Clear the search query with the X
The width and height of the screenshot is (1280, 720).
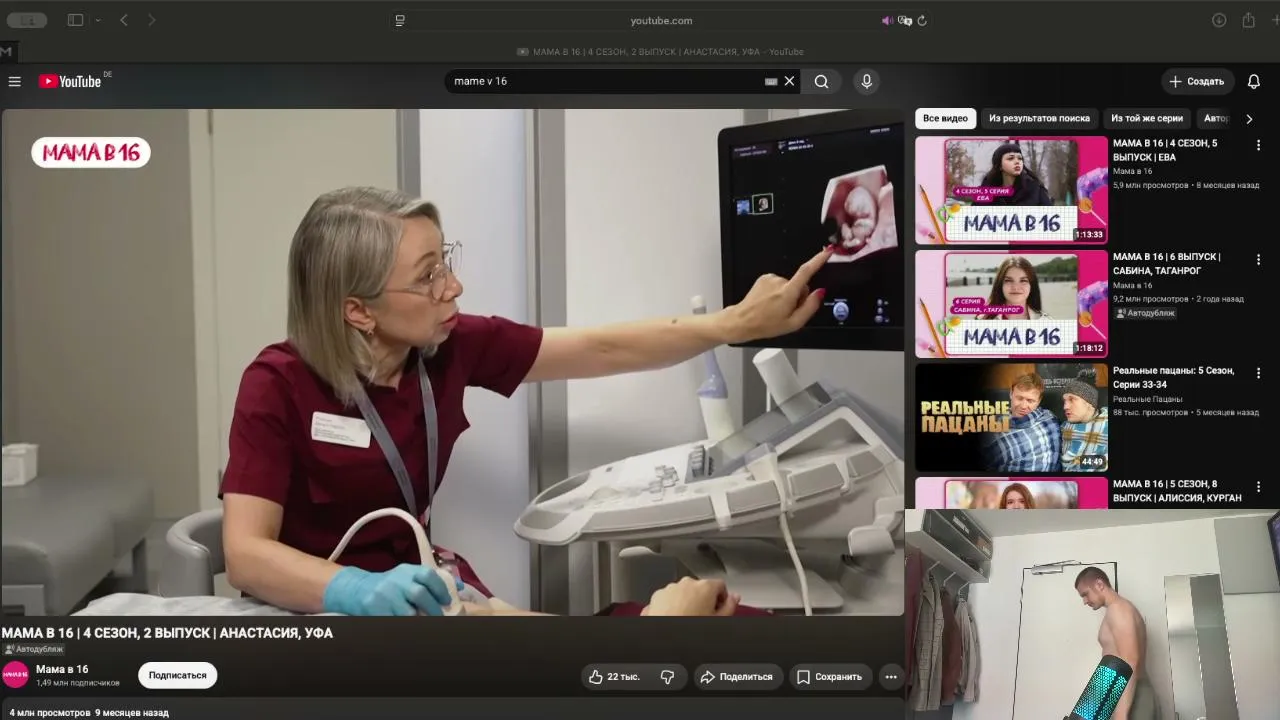pos(789,81)
